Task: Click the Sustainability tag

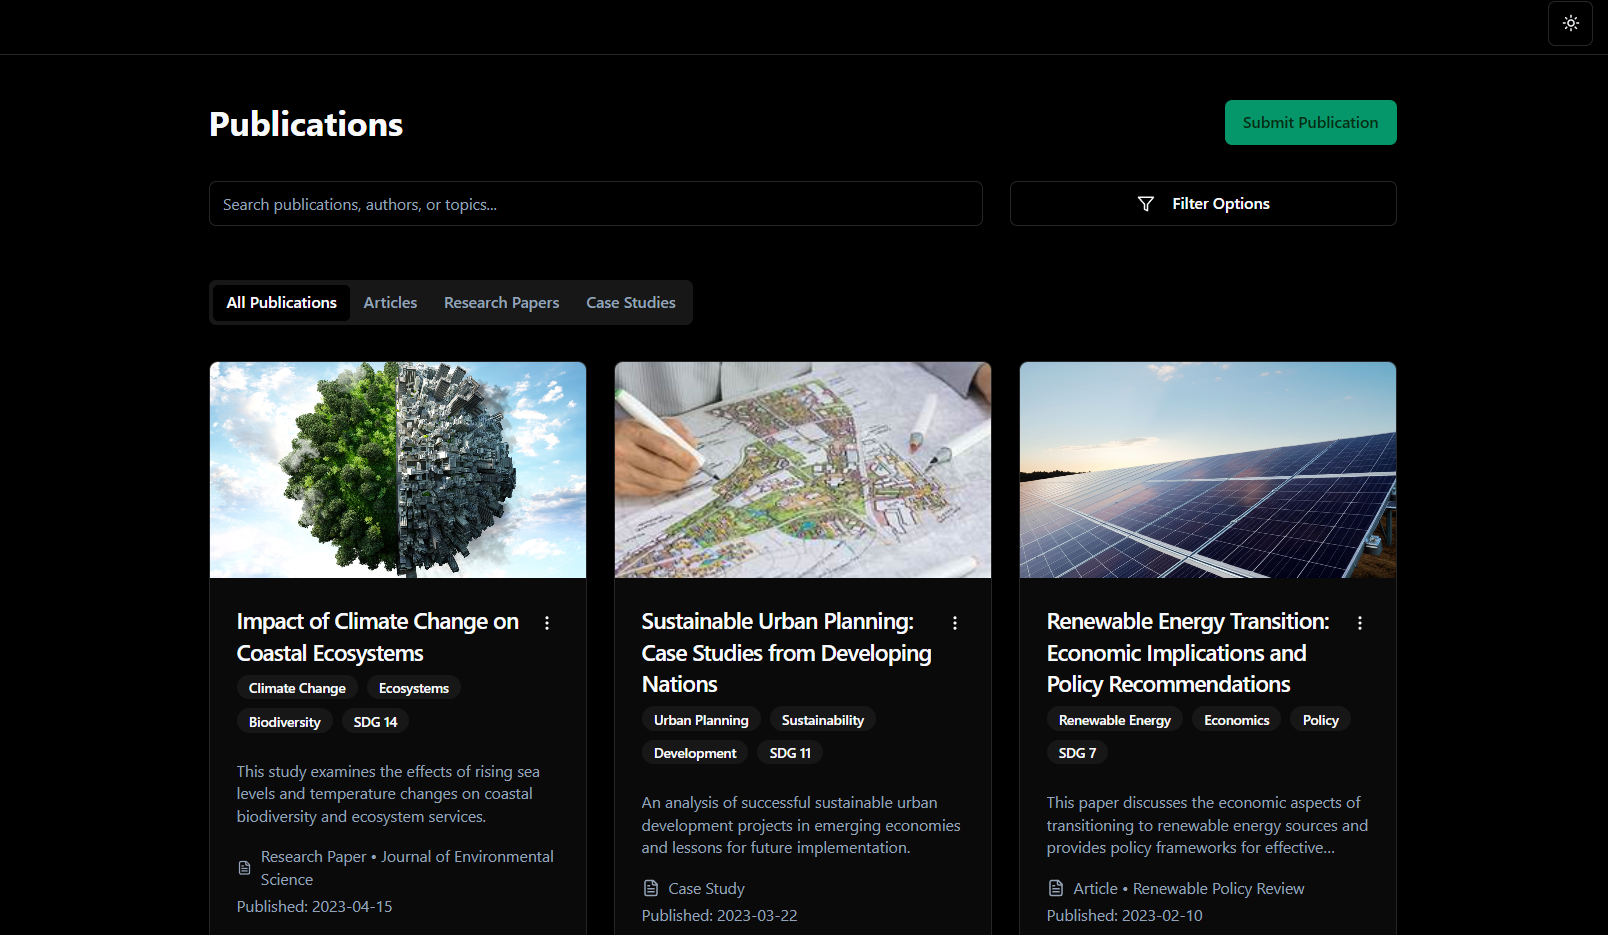Action: tap(823, 720)
